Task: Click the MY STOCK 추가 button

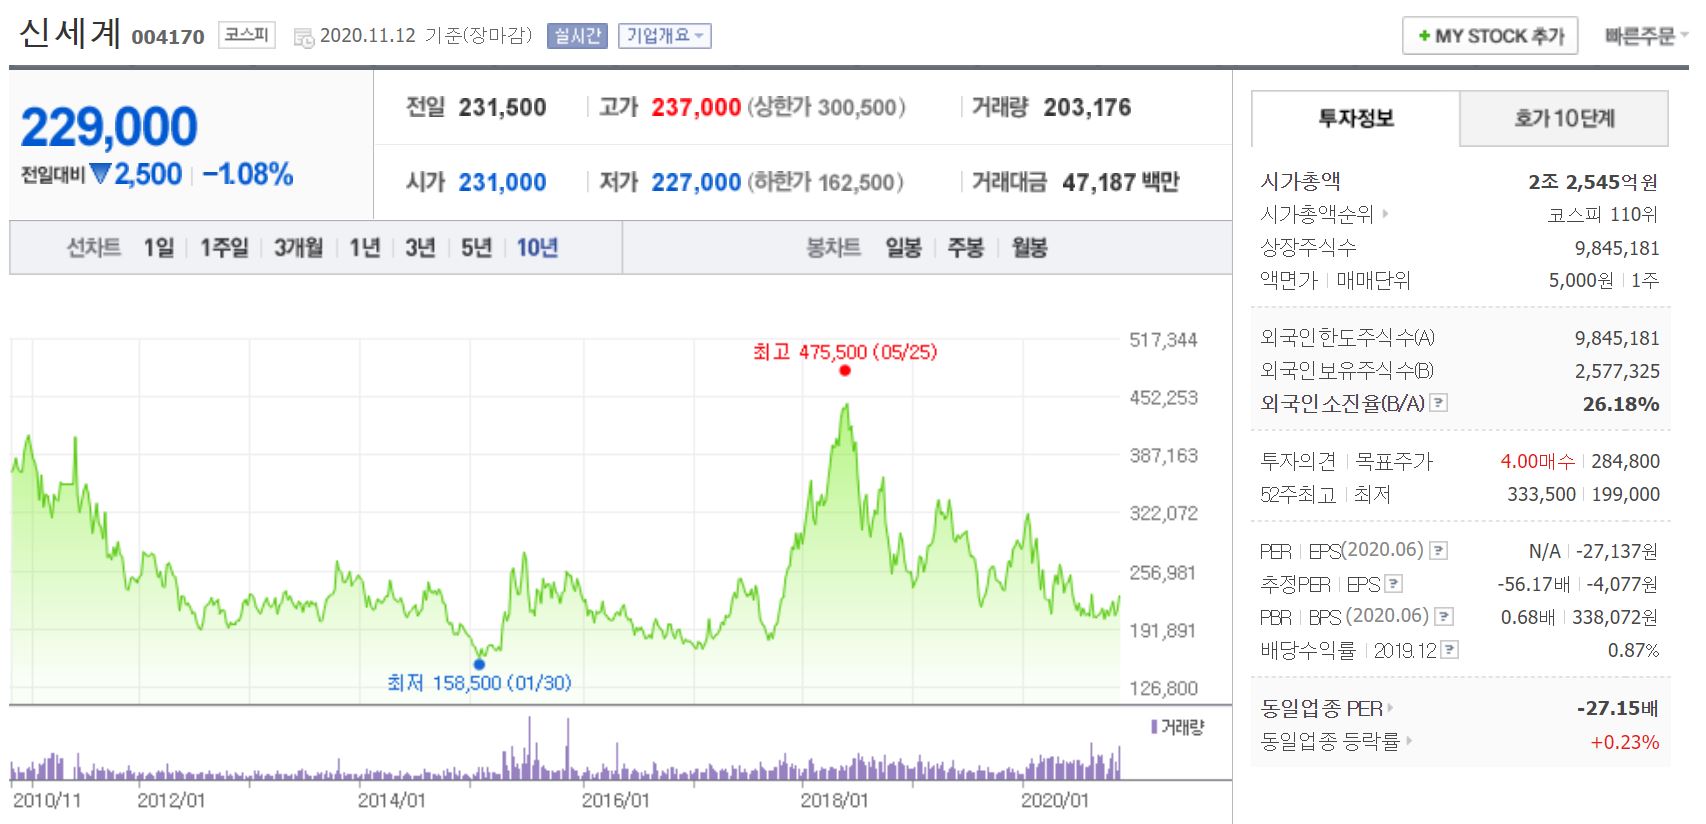Action: (1490, 36)
